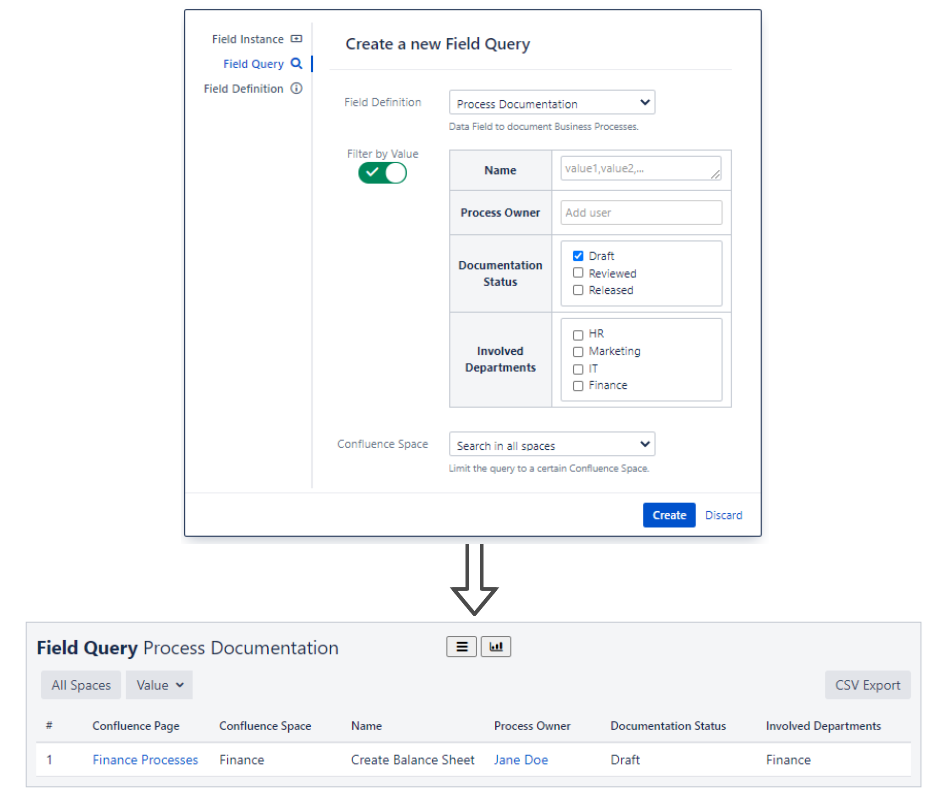Open the Field Definition sidebar item
This screenshot has width=937, height=800.
click(x=253, y=89)
